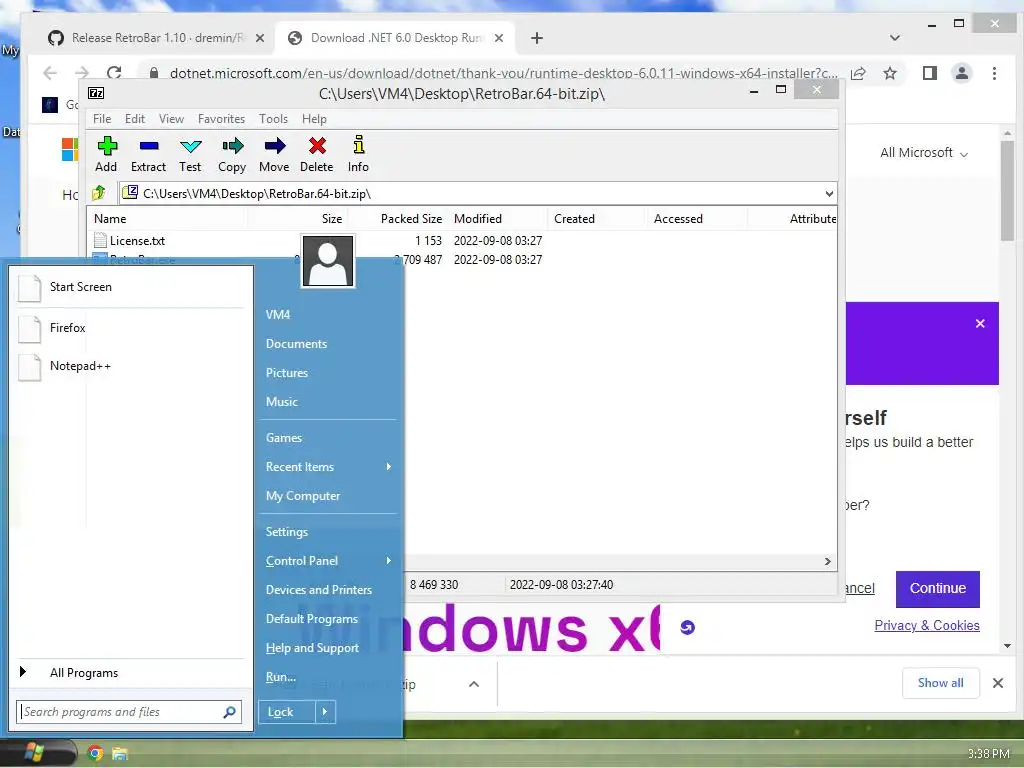Switch to the Download .NET 6.0 tab
This screenshot has width=1024, height=768.
pos(396,38)
